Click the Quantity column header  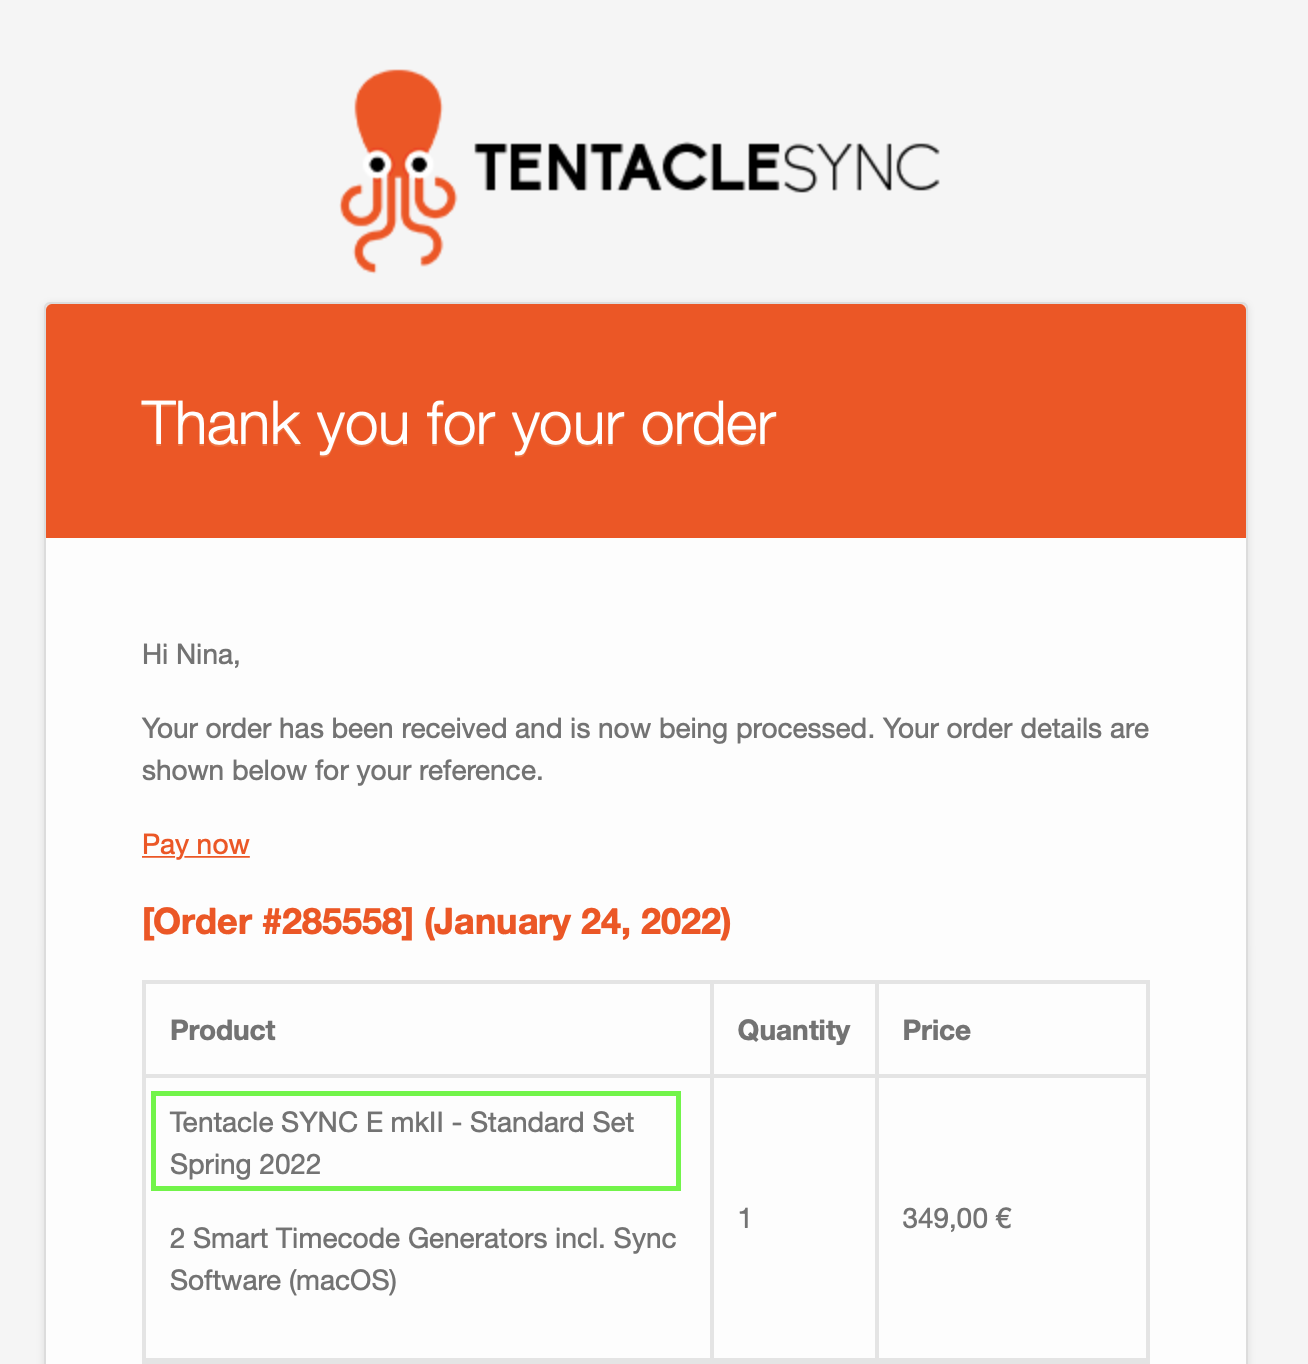coord(793,1030)
